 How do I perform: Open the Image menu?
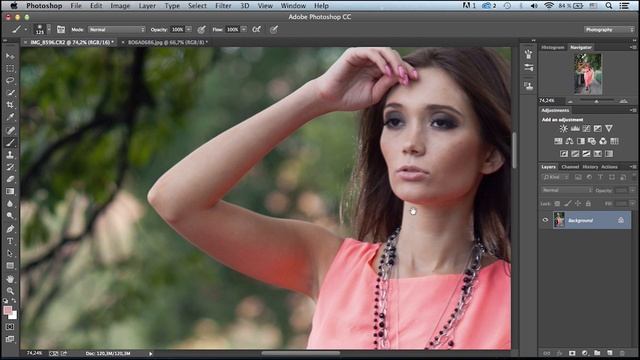click(120, 6)
